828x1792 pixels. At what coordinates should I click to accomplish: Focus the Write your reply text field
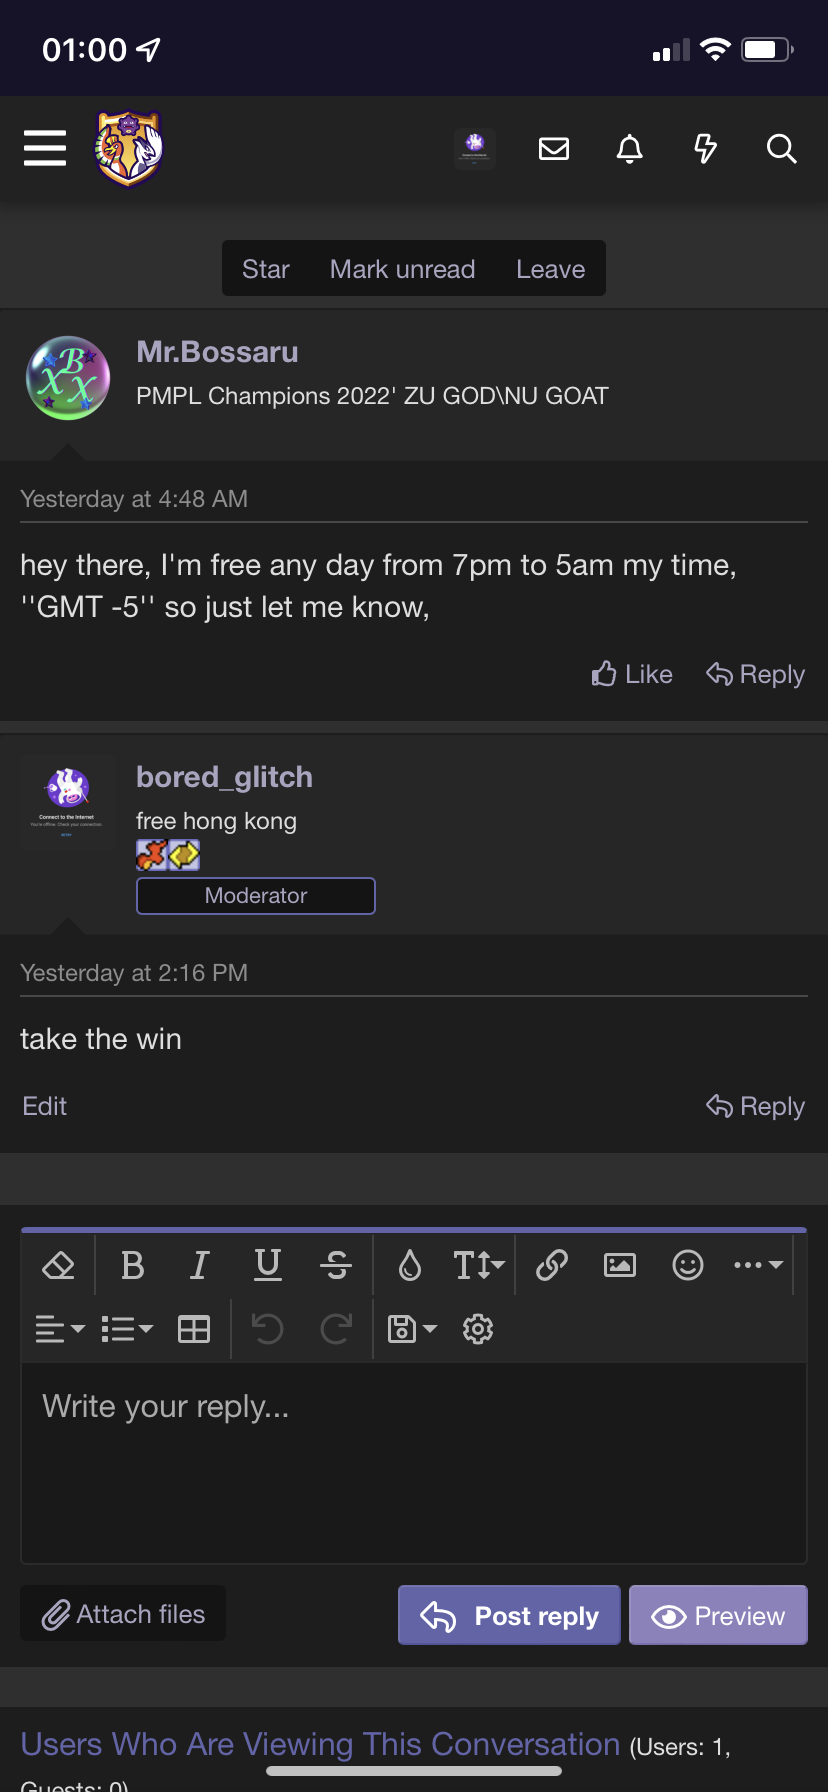[414, 1460]
